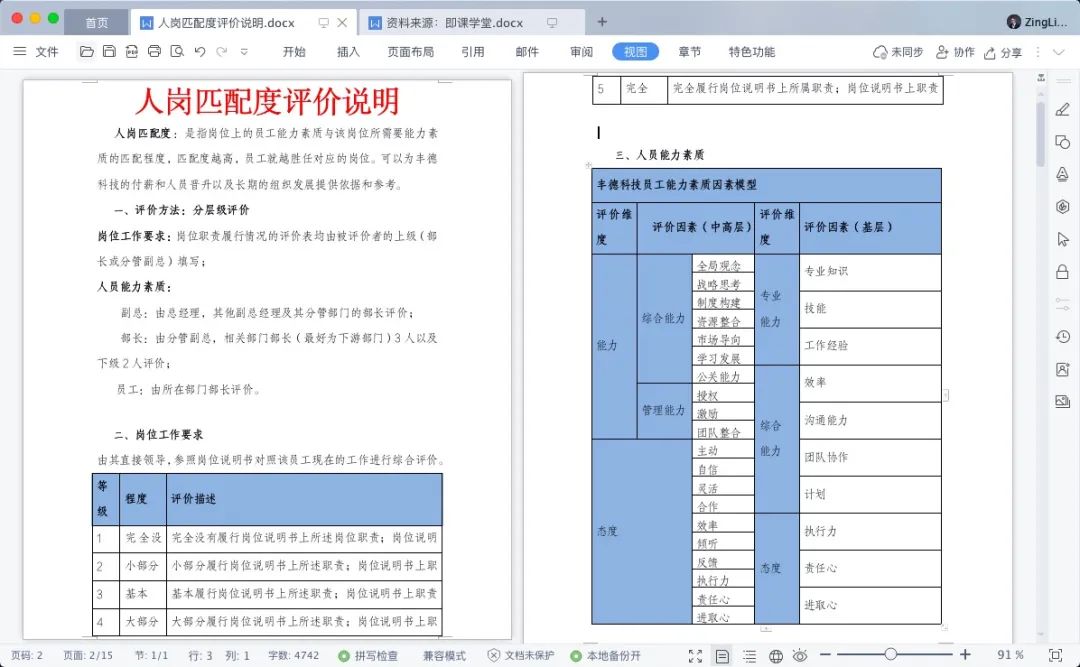Switch to page layout view in status bar

pyautogui.click(x=722, y=655)
